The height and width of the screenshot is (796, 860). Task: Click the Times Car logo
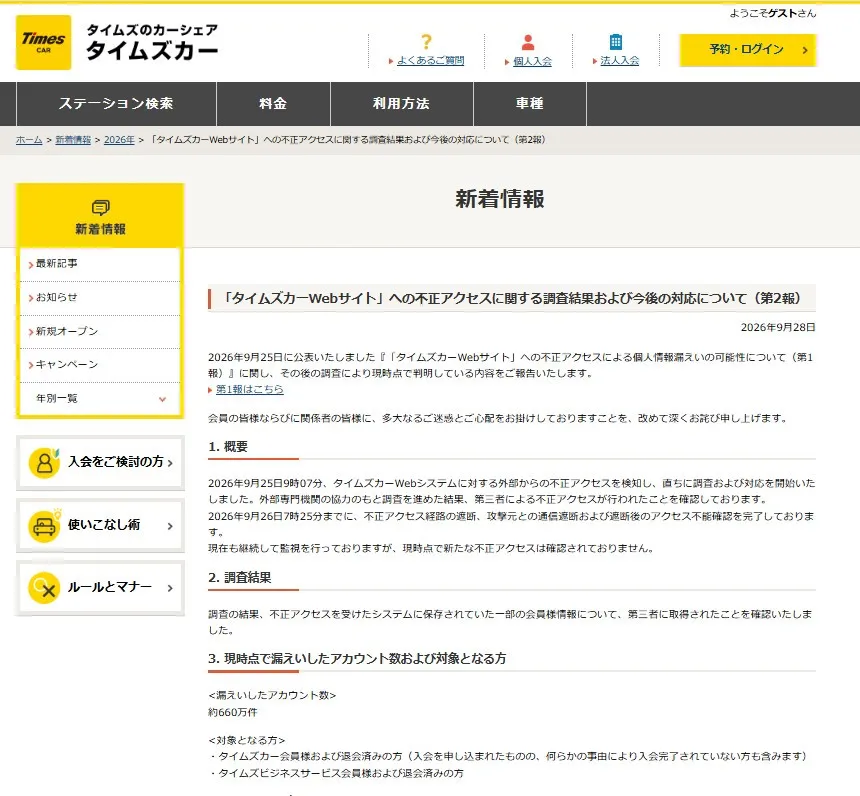[x=43, y=42]
